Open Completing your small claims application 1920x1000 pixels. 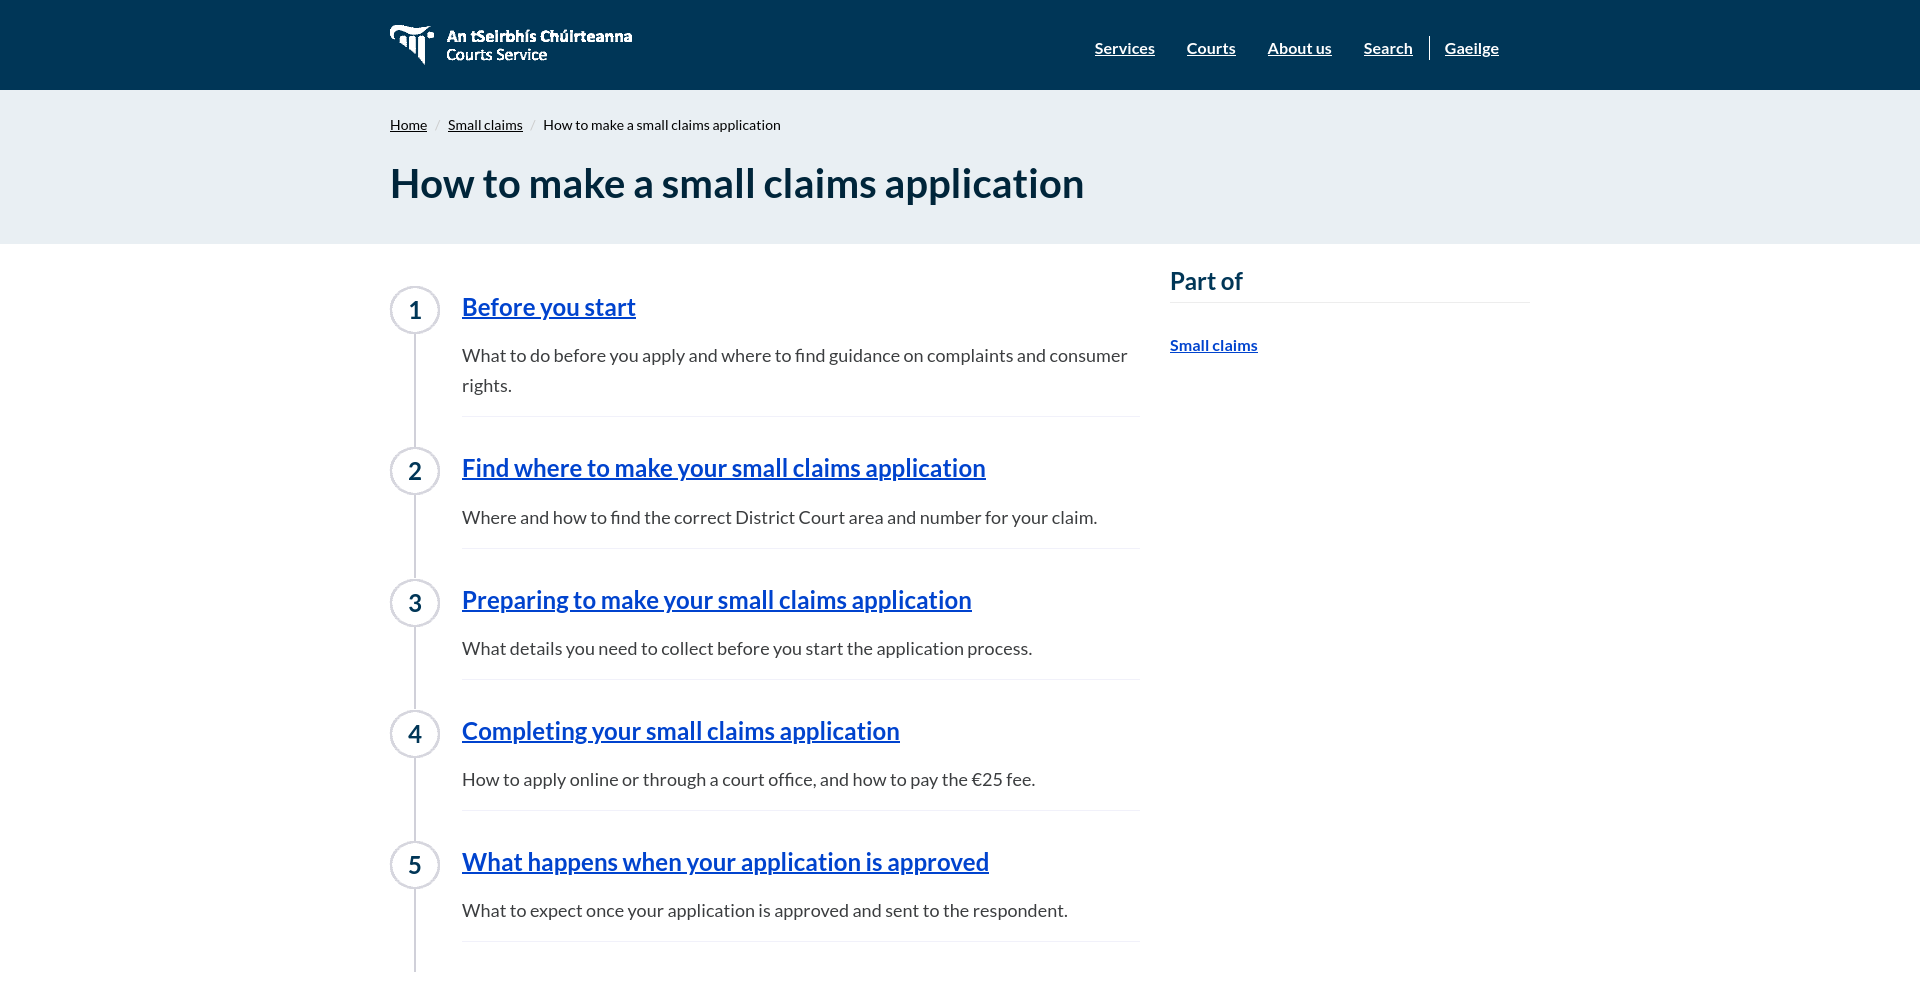pos(681,731)
